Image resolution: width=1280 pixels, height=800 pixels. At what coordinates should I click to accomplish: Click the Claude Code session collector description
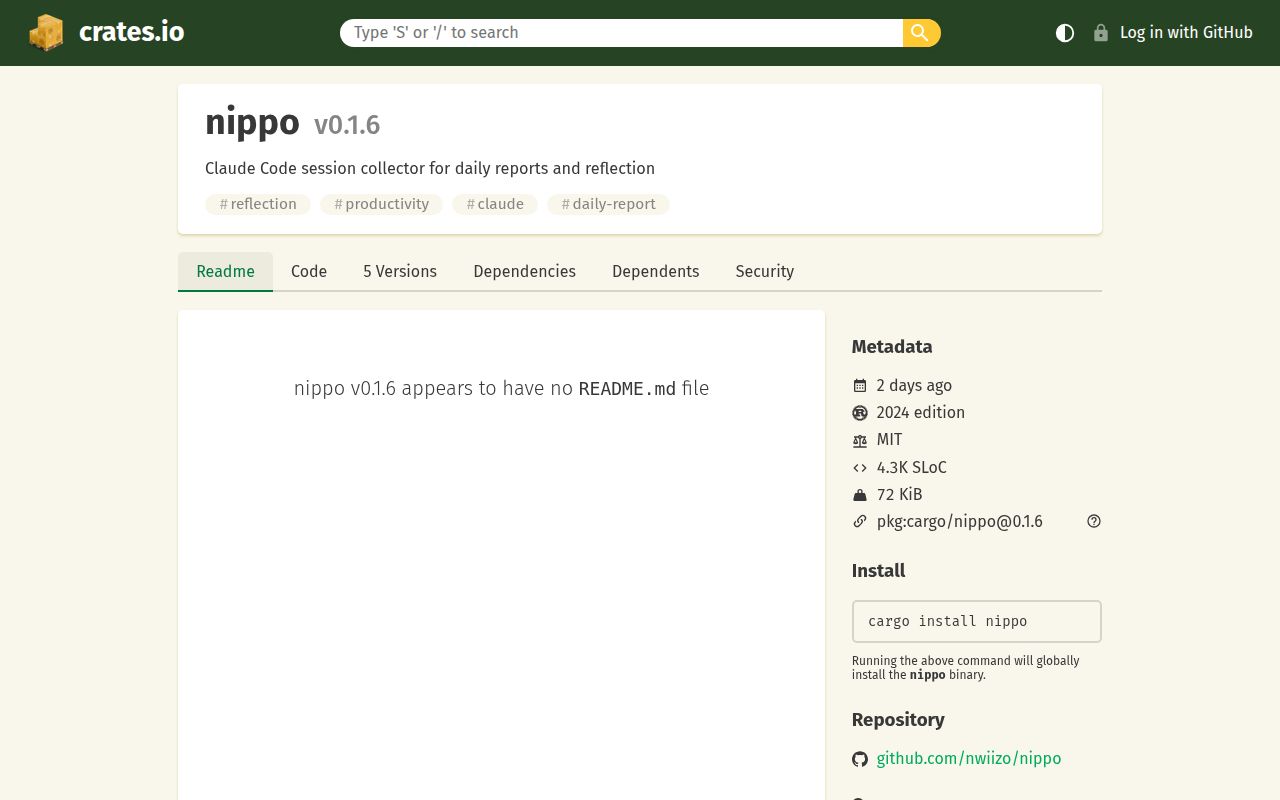click(430, 168)
